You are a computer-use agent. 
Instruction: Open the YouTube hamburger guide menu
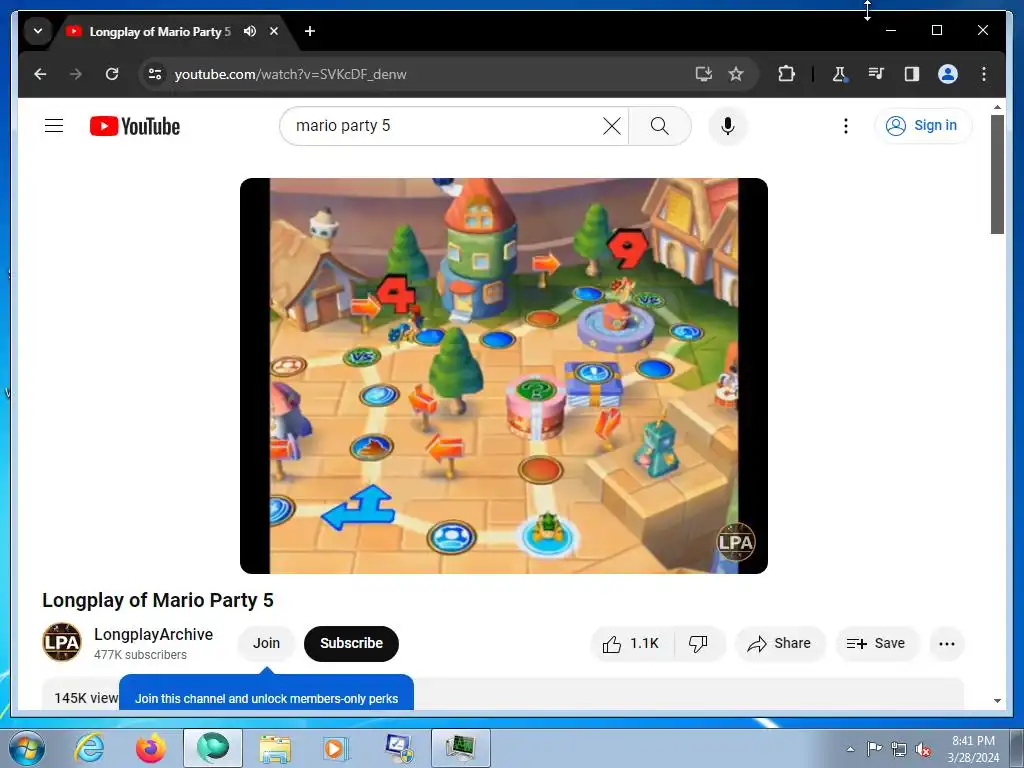pos(54,125)
